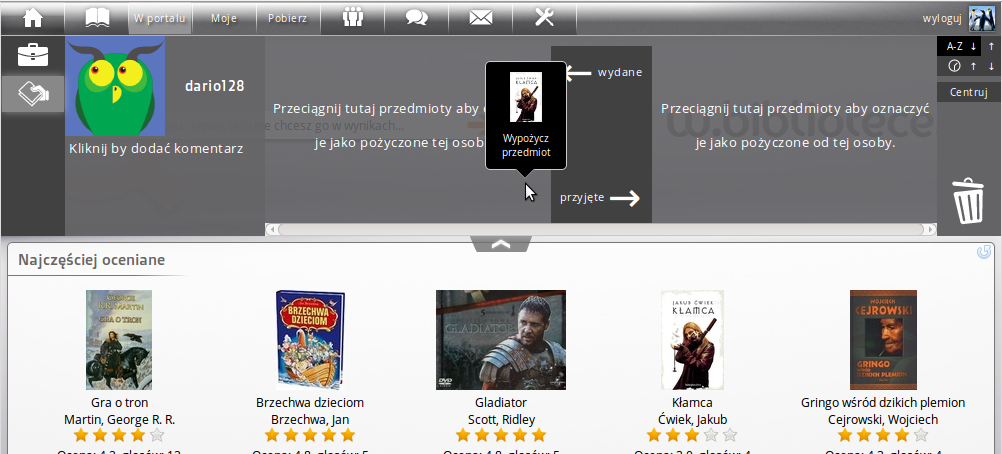
Task: Select the briefcase icon in sidebar
Action: (x=32, y=55)
